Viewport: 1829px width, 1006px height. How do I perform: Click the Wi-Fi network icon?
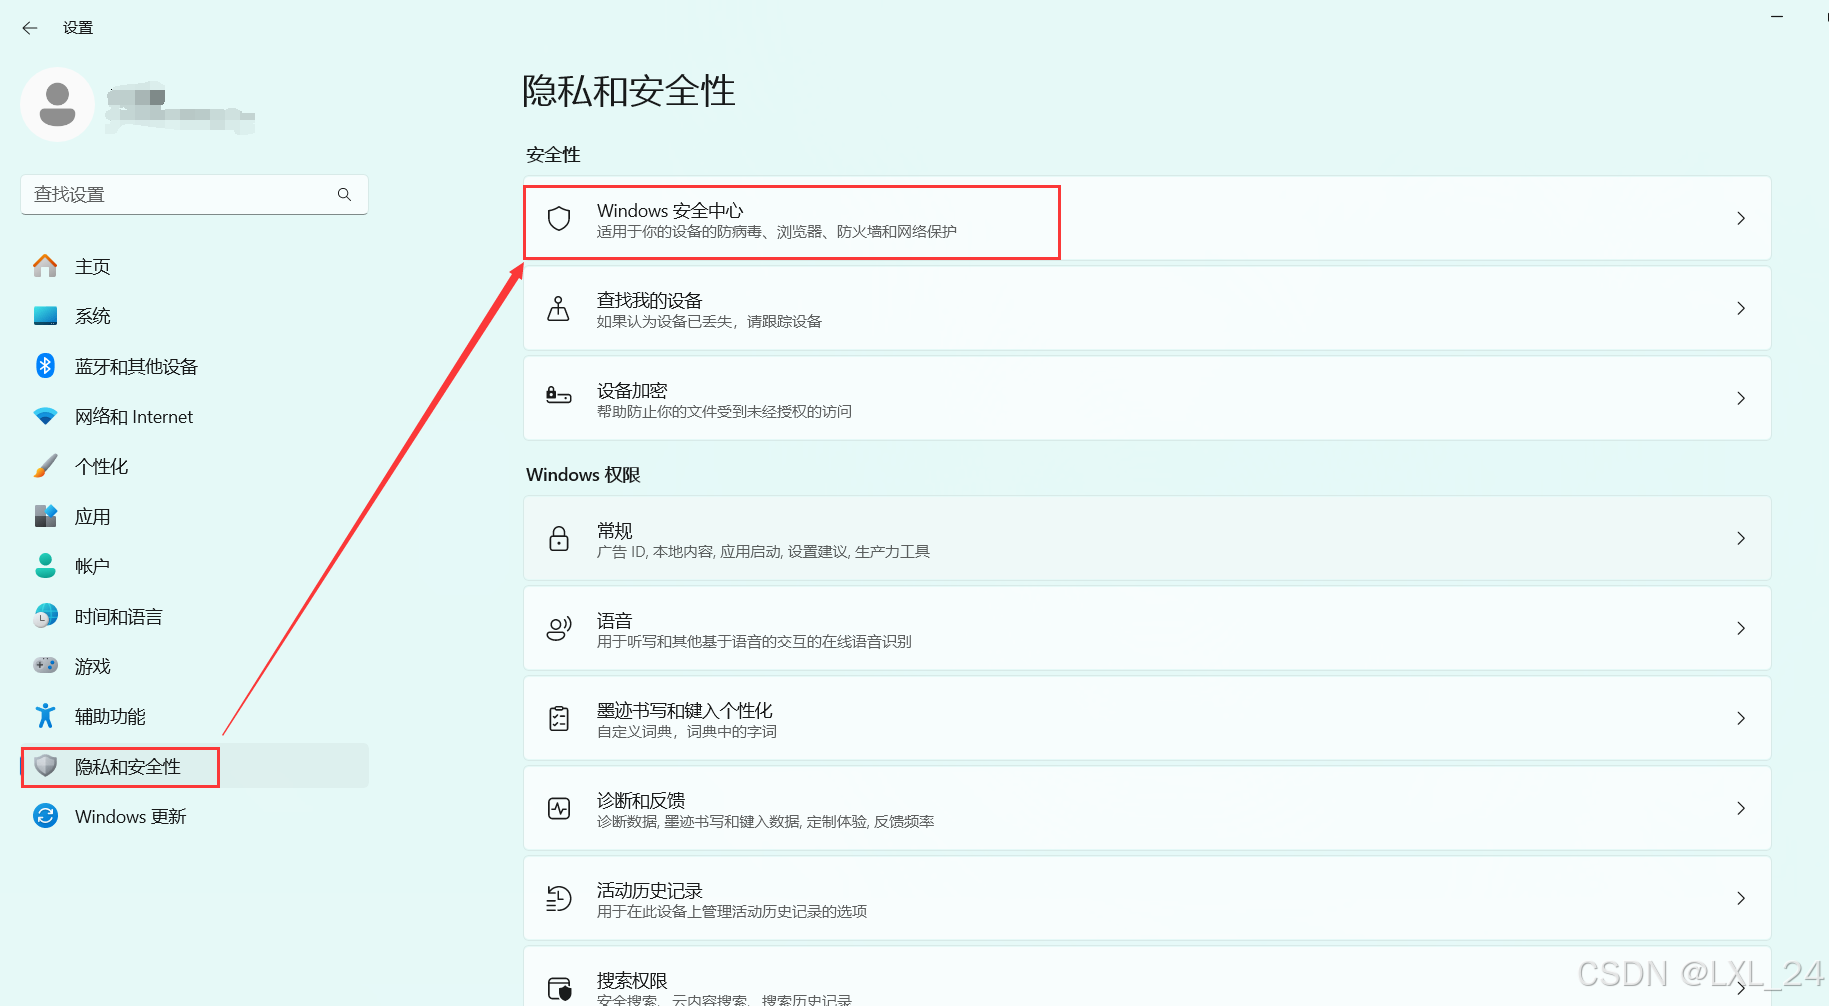[x=45, y=416]
